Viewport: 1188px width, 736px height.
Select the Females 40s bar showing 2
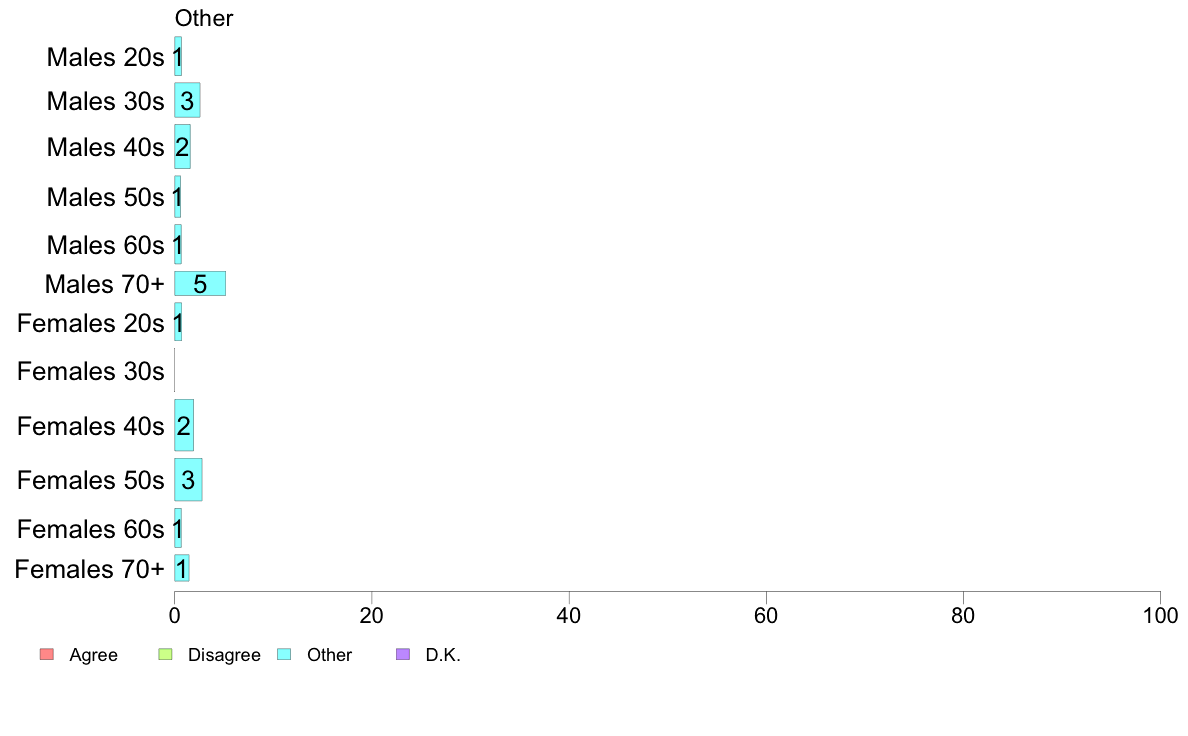tap(184, 426)
